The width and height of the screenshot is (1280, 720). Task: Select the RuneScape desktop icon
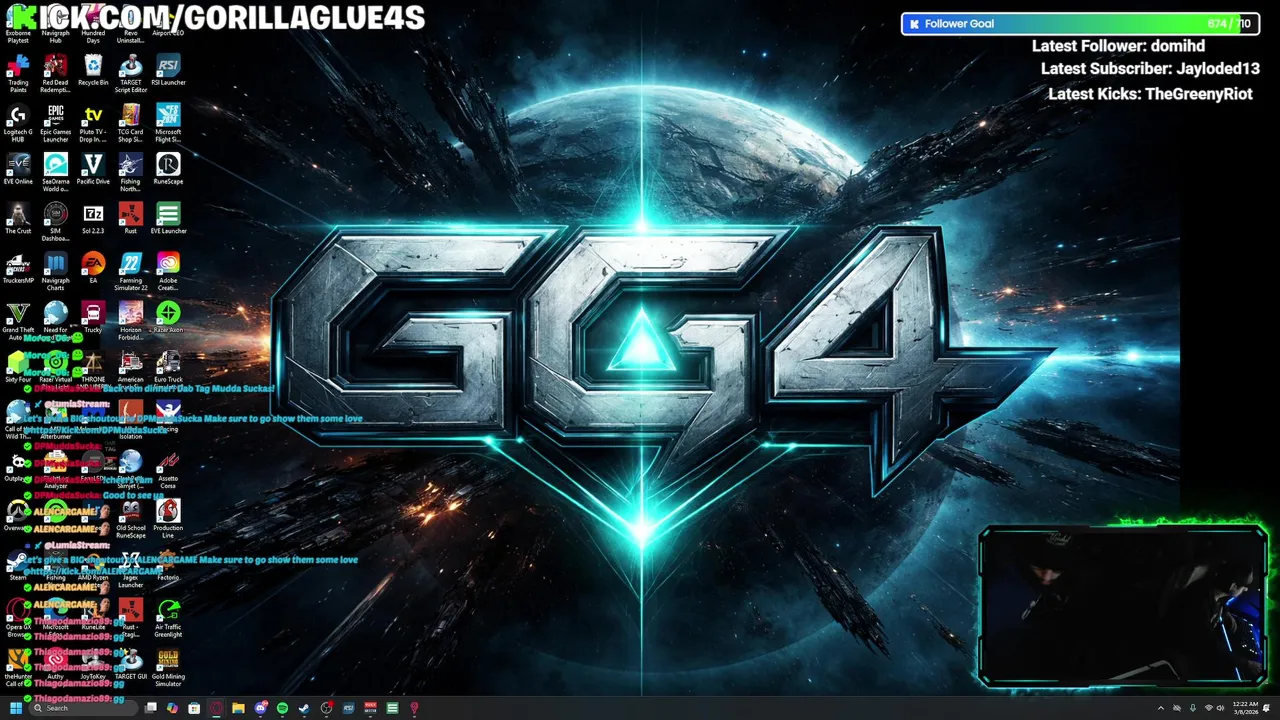[168, 168]
